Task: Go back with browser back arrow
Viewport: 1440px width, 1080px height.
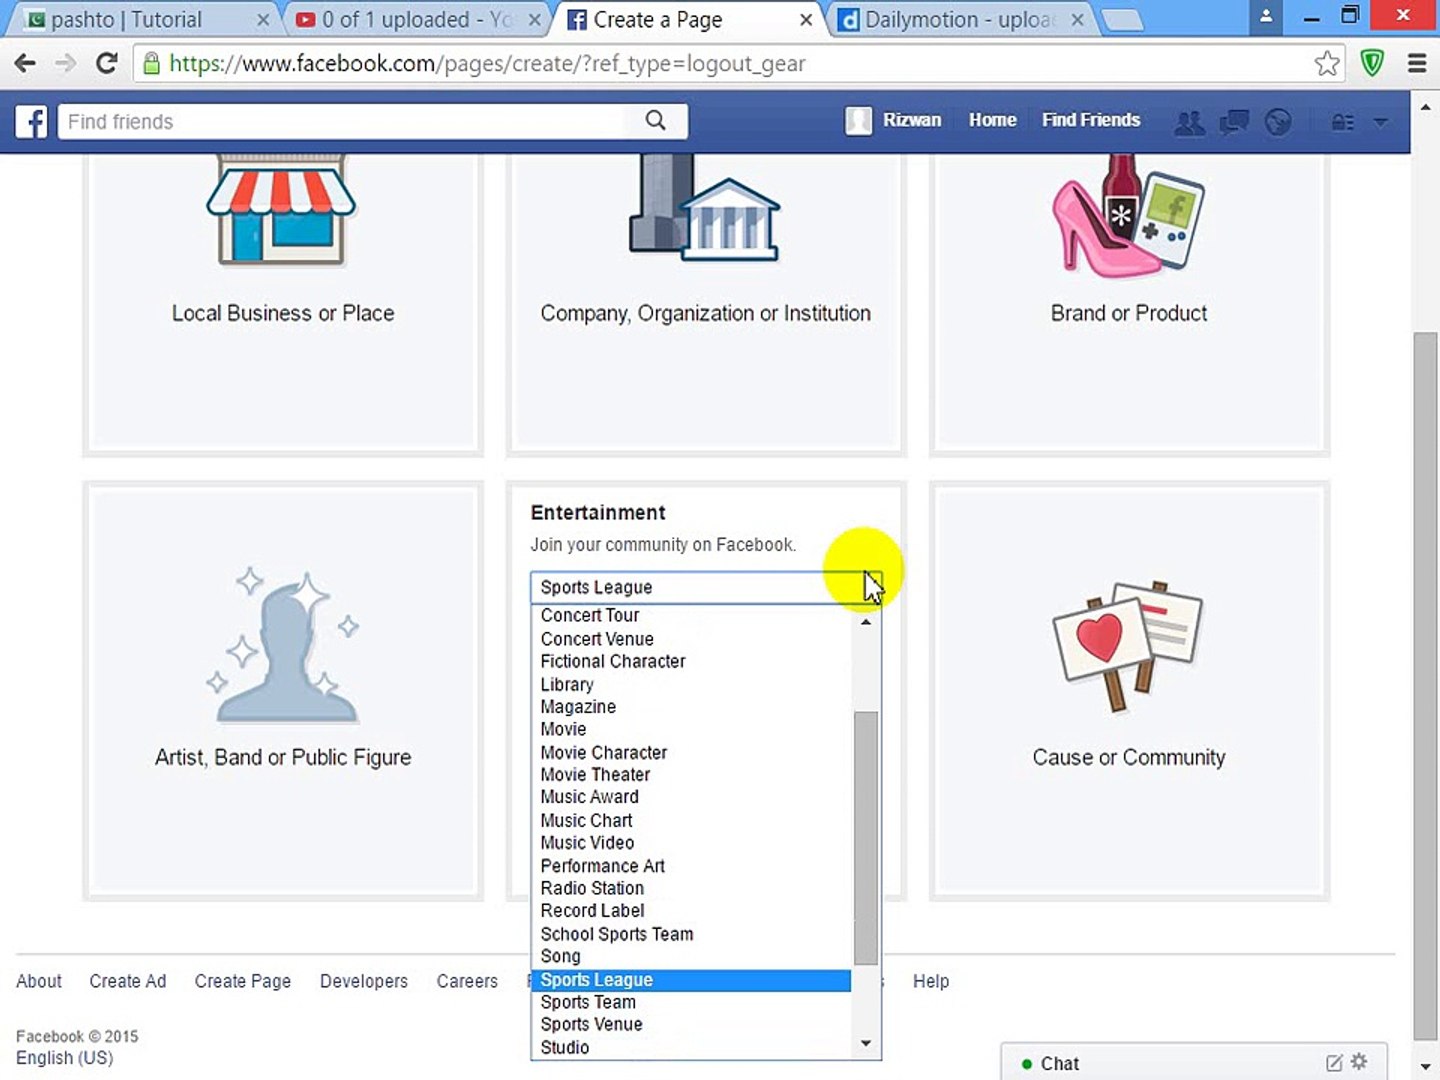Action: click(25, 64)
